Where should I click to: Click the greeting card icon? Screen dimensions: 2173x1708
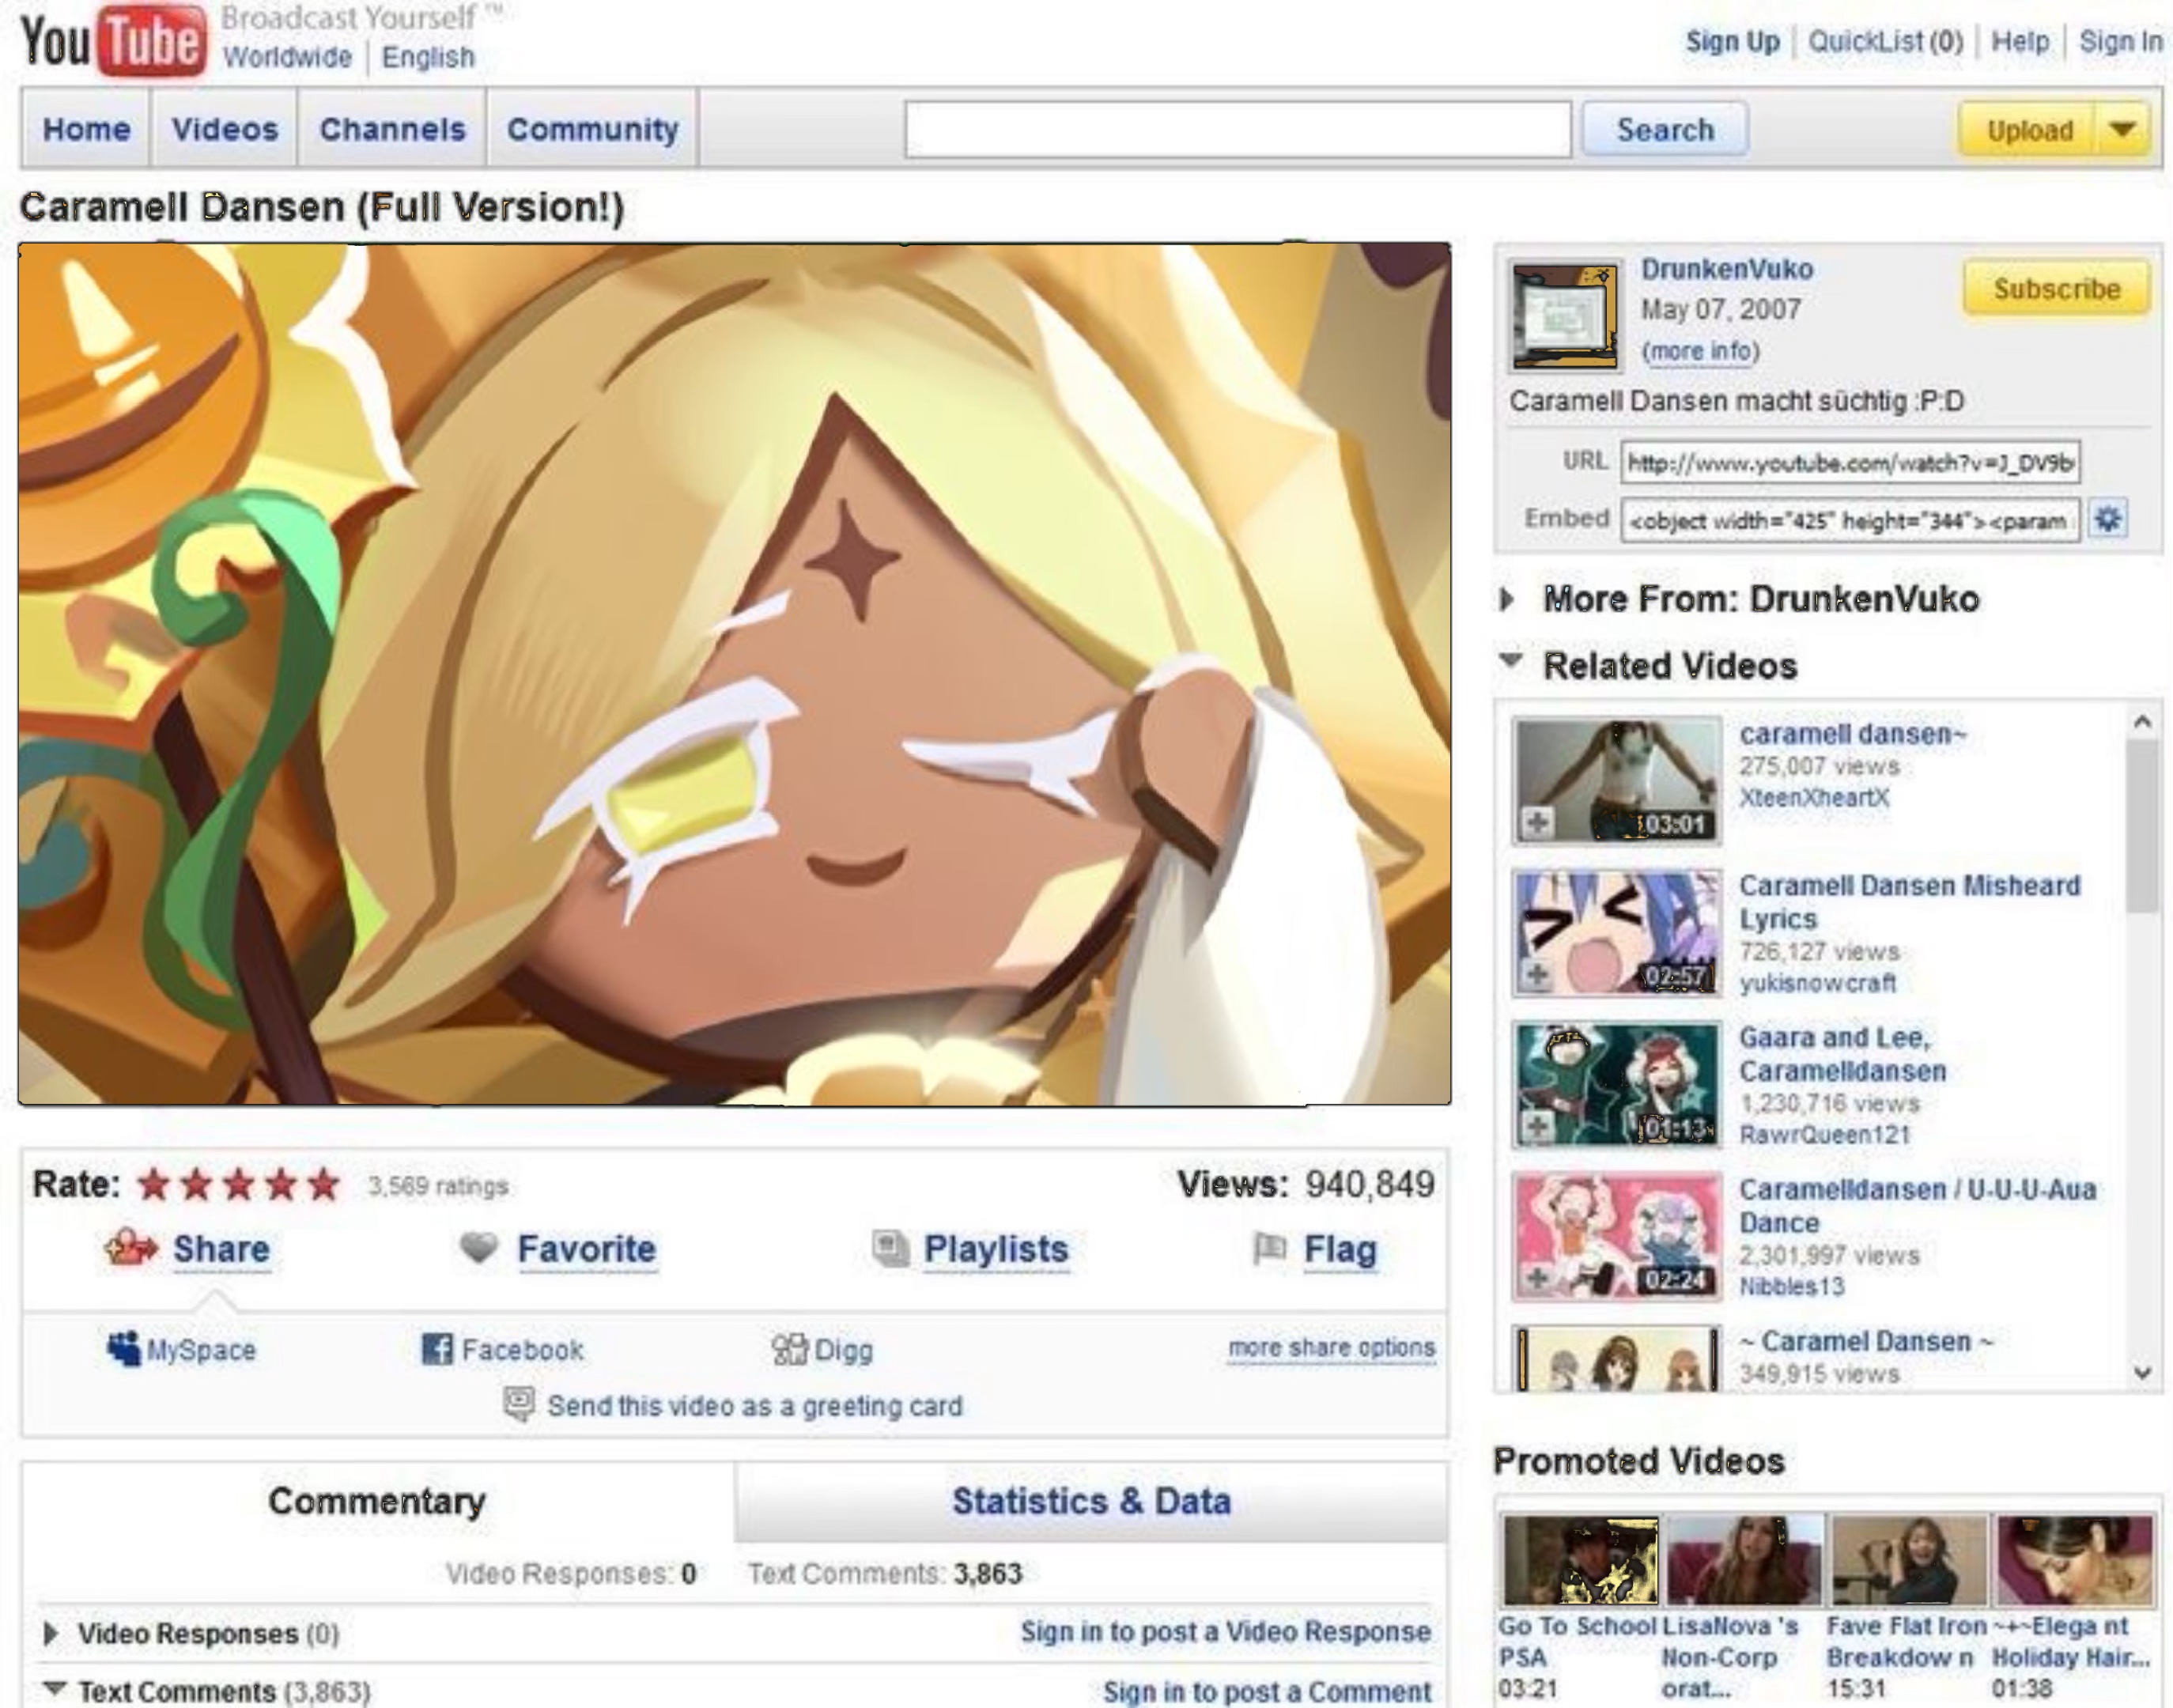(518, 1404)
